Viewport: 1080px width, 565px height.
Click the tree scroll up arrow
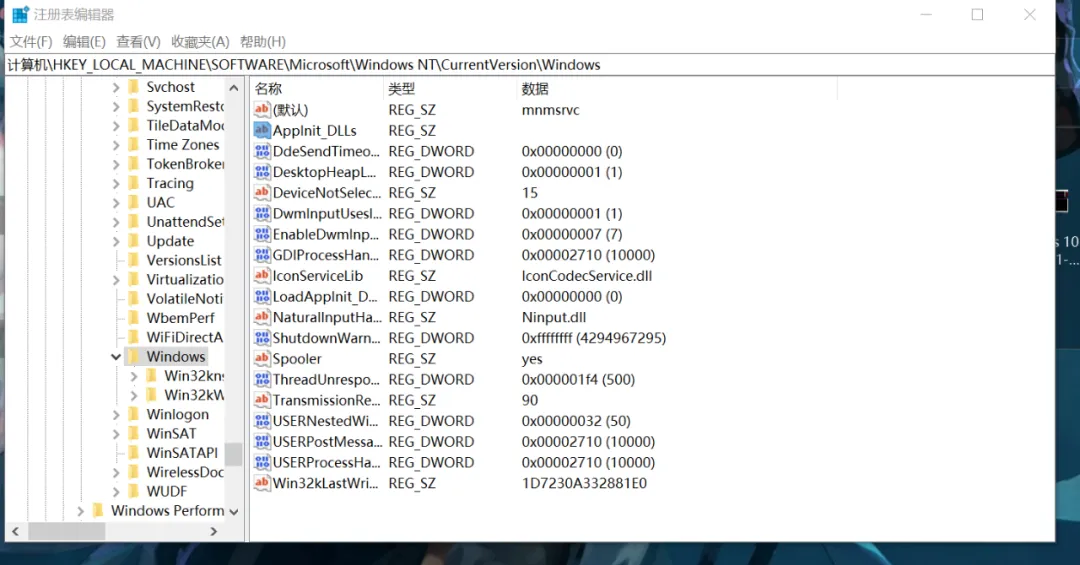233,88
